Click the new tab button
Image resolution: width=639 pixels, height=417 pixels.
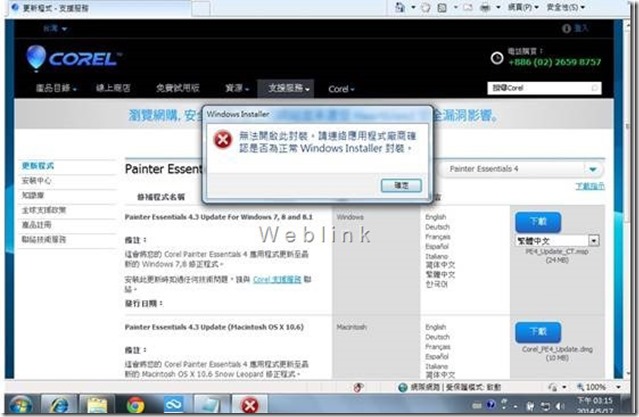(201, 9)
